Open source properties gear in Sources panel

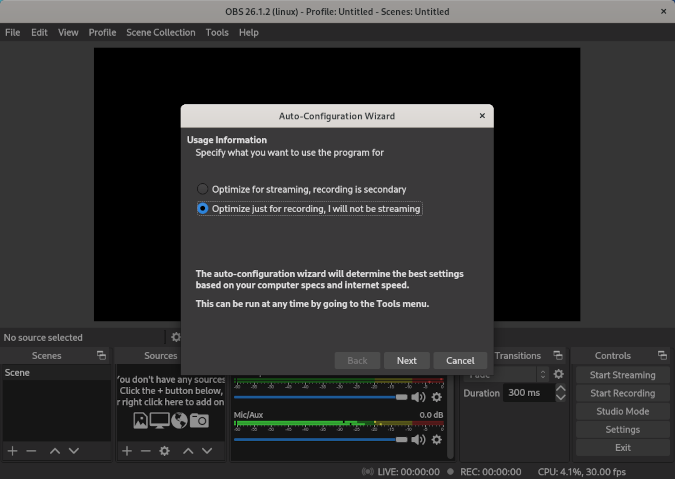click(x=165, y=451)
